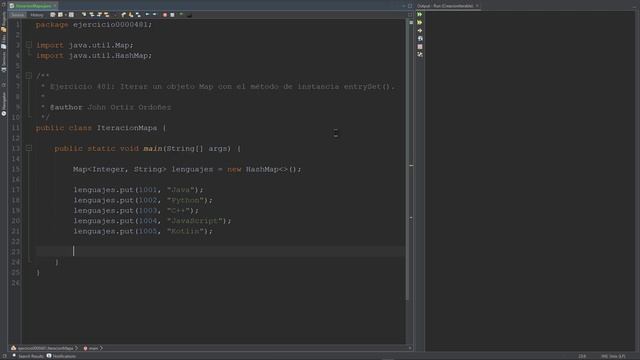This screenshot has width=640, height=360.
Task: Open the Navigator side panel
Action: (4, 104)
